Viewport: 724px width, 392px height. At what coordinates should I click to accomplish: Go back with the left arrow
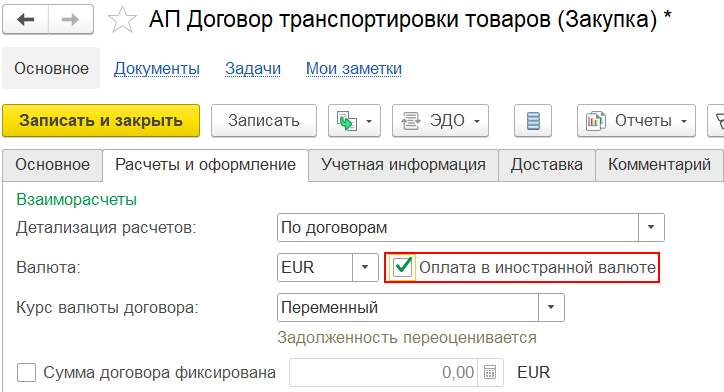pos(25,19)
